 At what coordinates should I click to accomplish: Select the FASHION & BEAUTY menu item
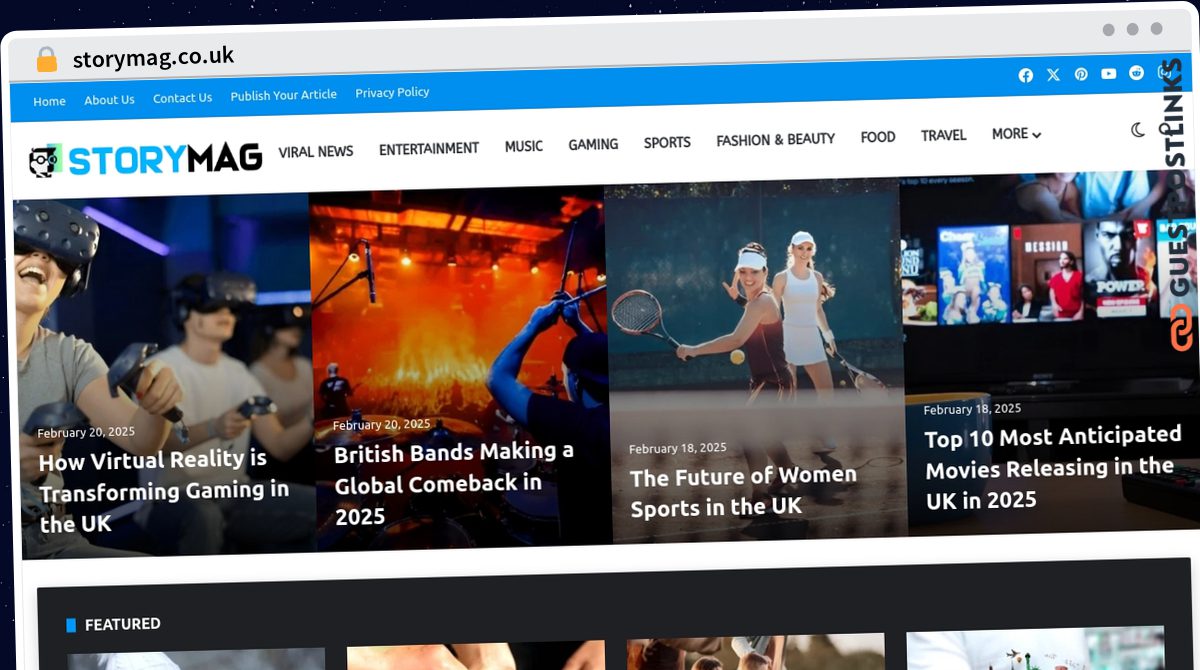[x=775, y=140]
